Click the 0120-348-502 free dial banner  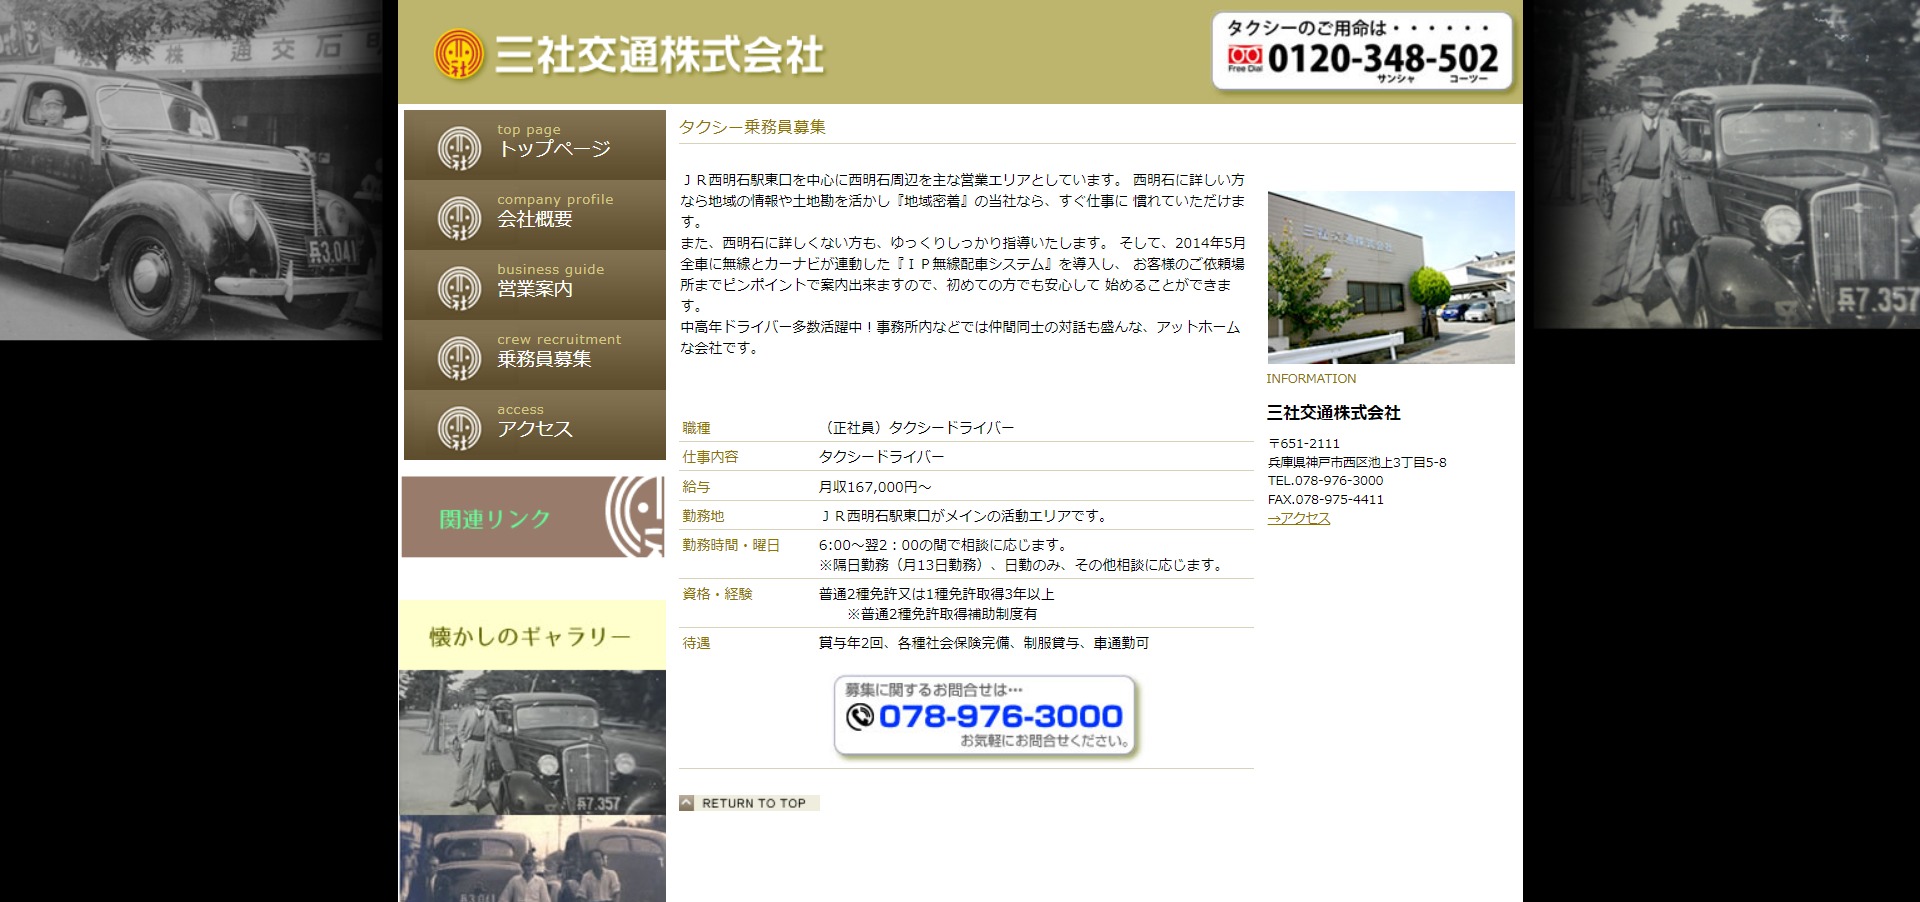pos(1362,51)
